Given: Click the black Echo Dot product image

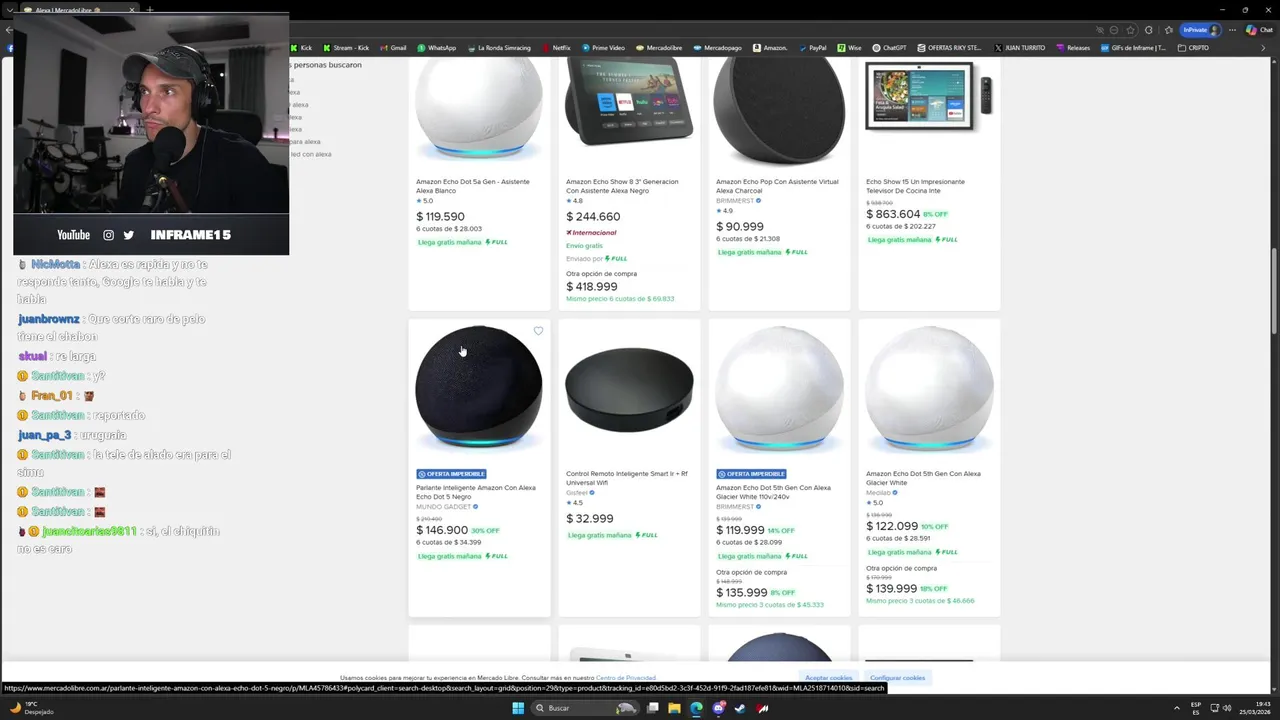Looking at the screenshot, I should point(479,388).
